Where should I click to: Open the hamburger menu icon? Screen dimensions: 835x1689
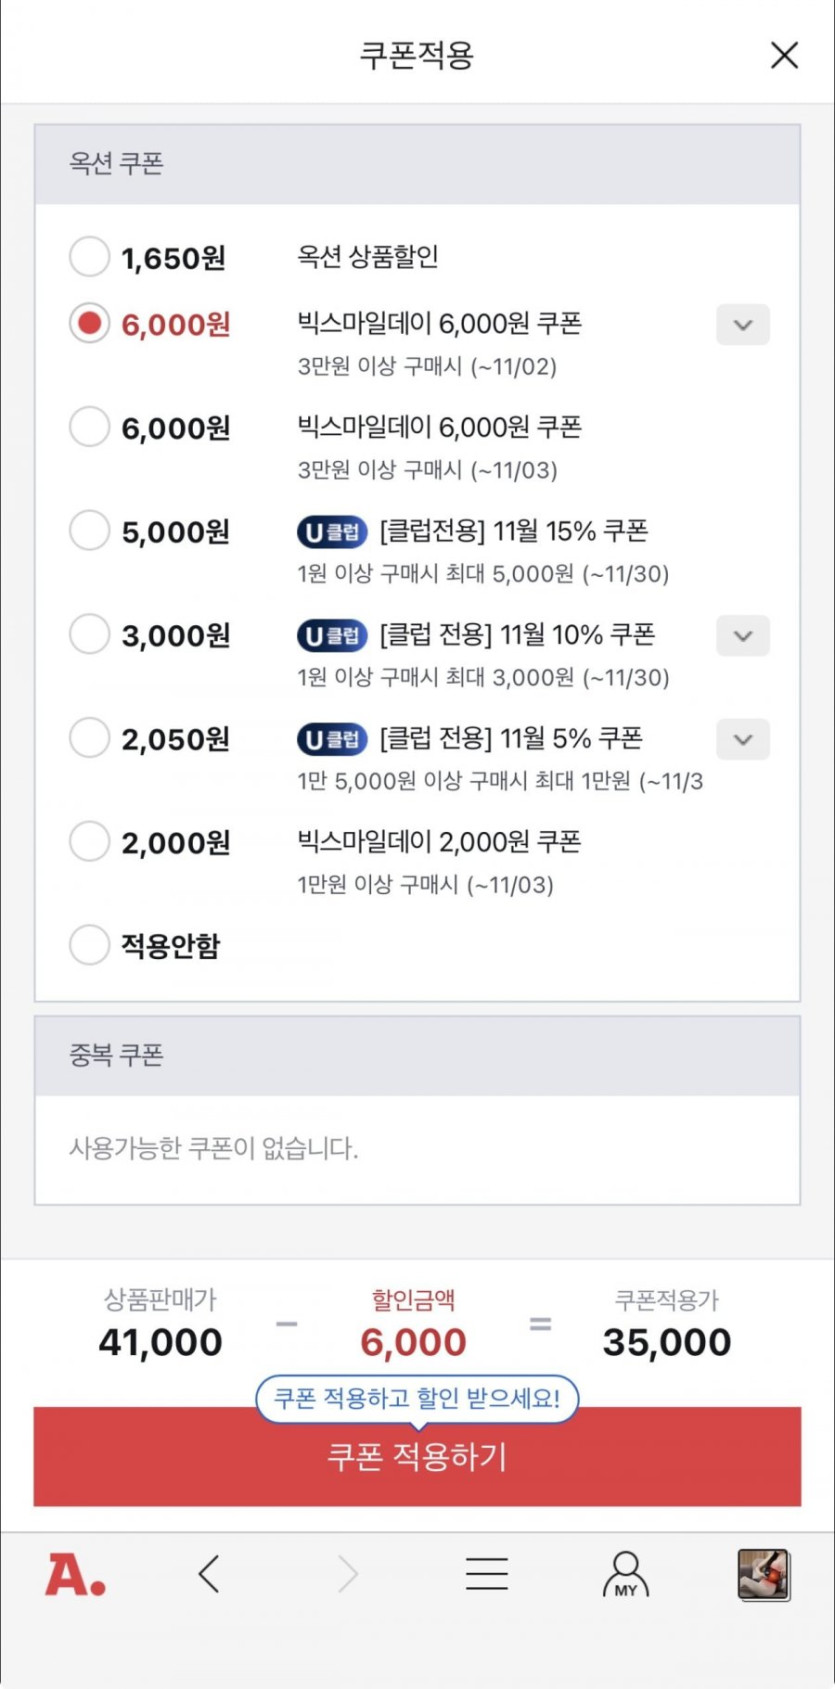(x=487, y=1574)
